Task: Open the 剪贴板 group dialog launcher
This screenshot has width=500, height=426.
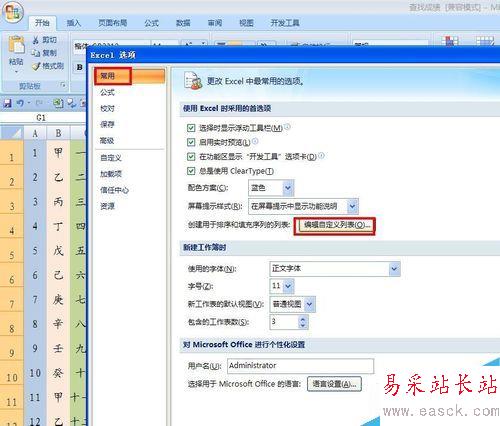Action: click(x=63, y=86)
